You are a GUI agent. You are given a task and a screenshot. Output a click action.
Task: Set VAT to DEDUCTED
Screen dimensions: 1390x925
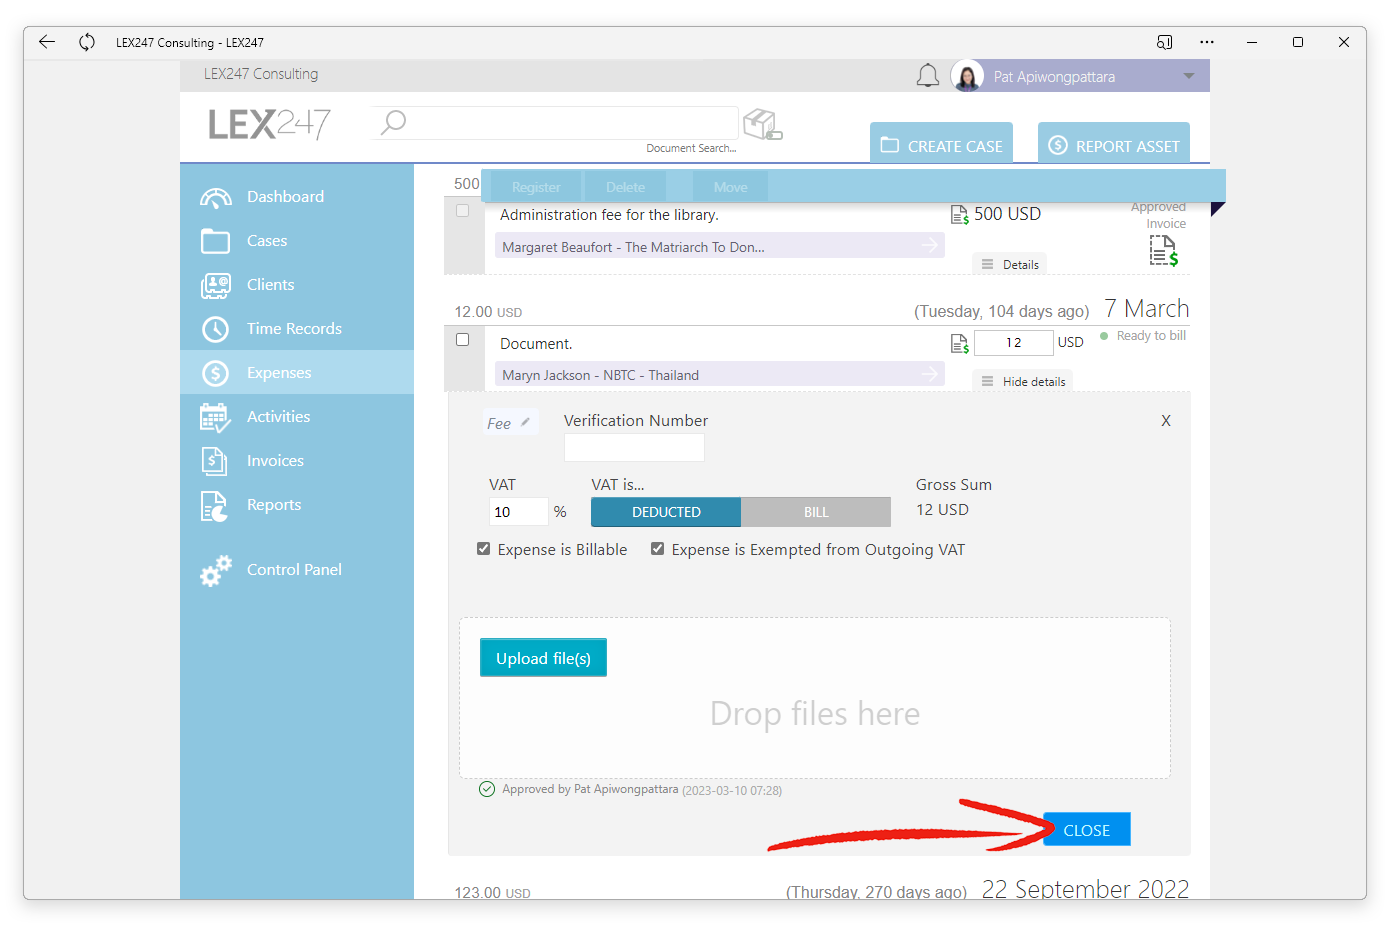coord(666,512)
